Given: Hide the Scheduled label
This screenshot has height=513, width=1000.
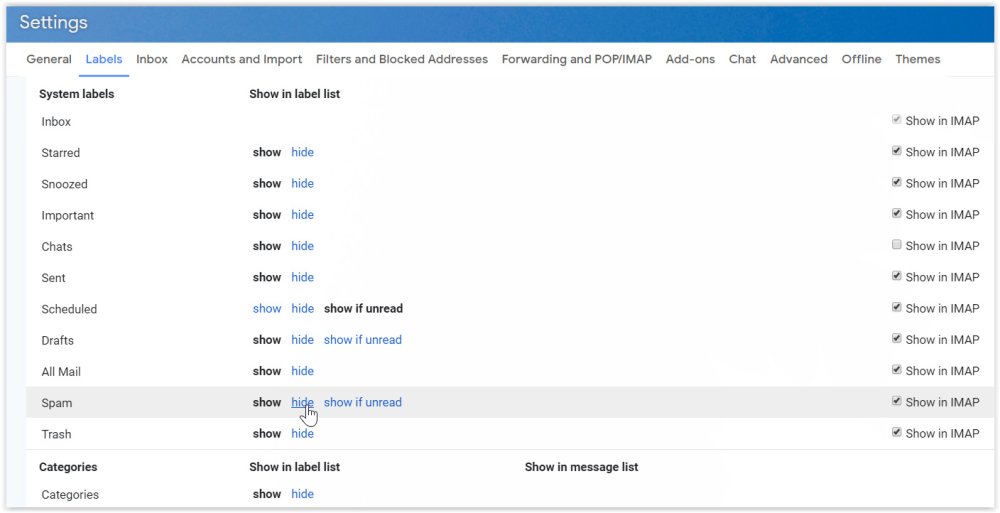Looking at the screenshot, I should pos(302,309).
